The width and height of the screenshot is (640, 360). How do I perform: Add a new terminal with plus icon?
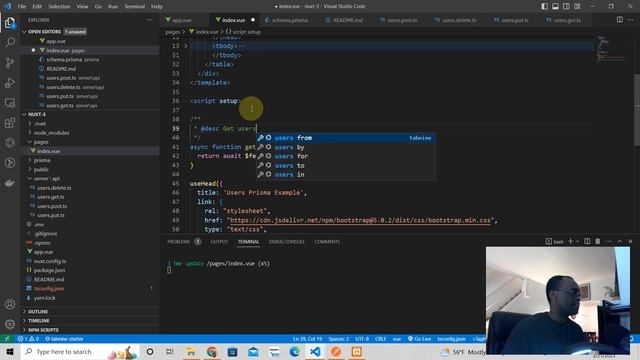coord(570,241)
